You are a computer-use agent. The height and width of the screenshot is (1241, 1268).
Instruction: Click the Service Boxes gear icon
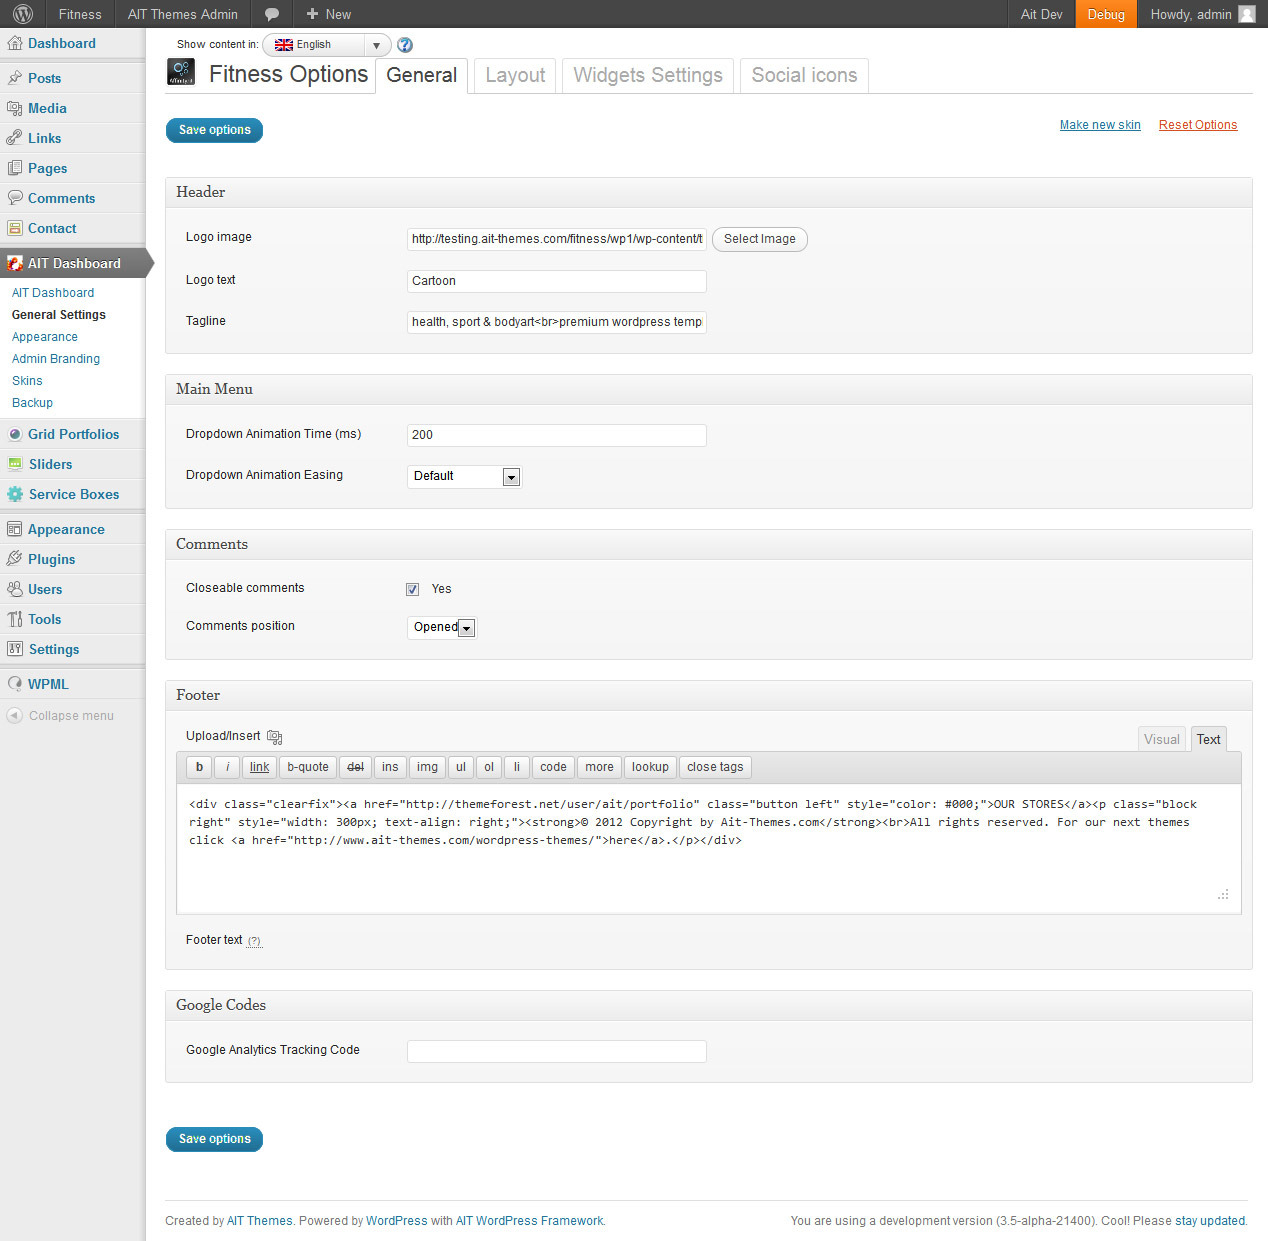tap(15, 494)
